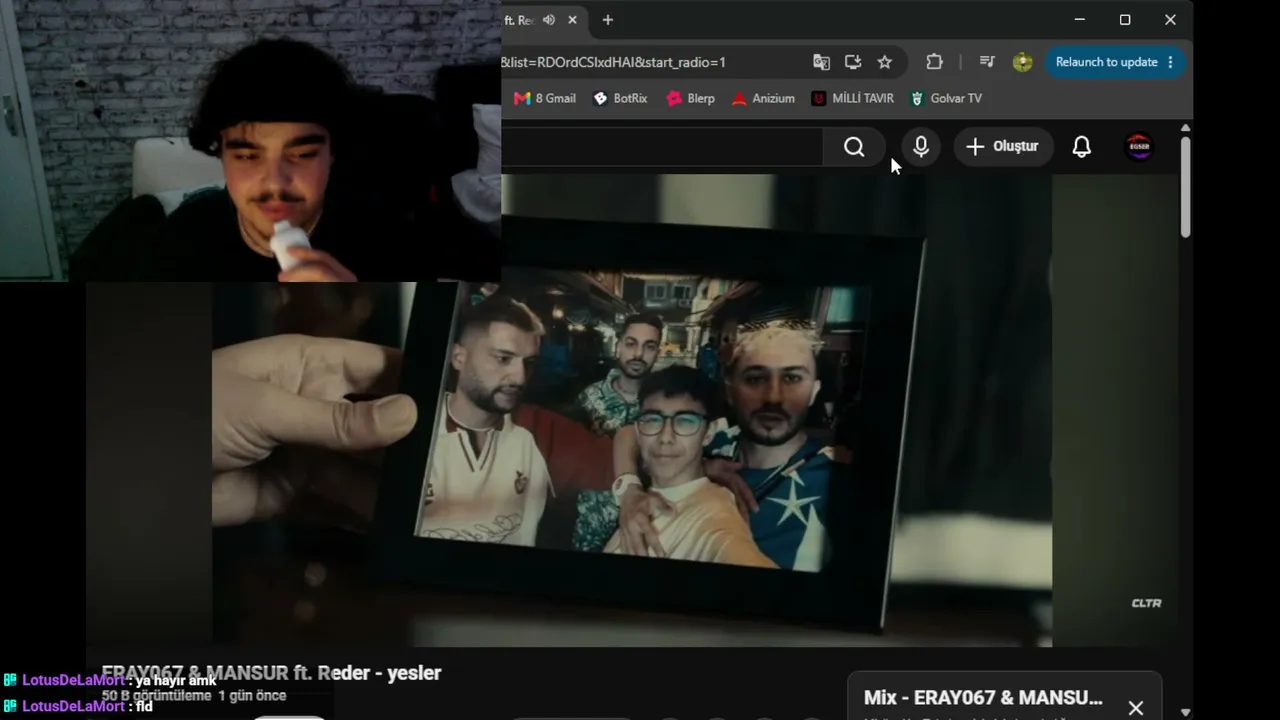Open the Blerp bookmark

(691, 98)
